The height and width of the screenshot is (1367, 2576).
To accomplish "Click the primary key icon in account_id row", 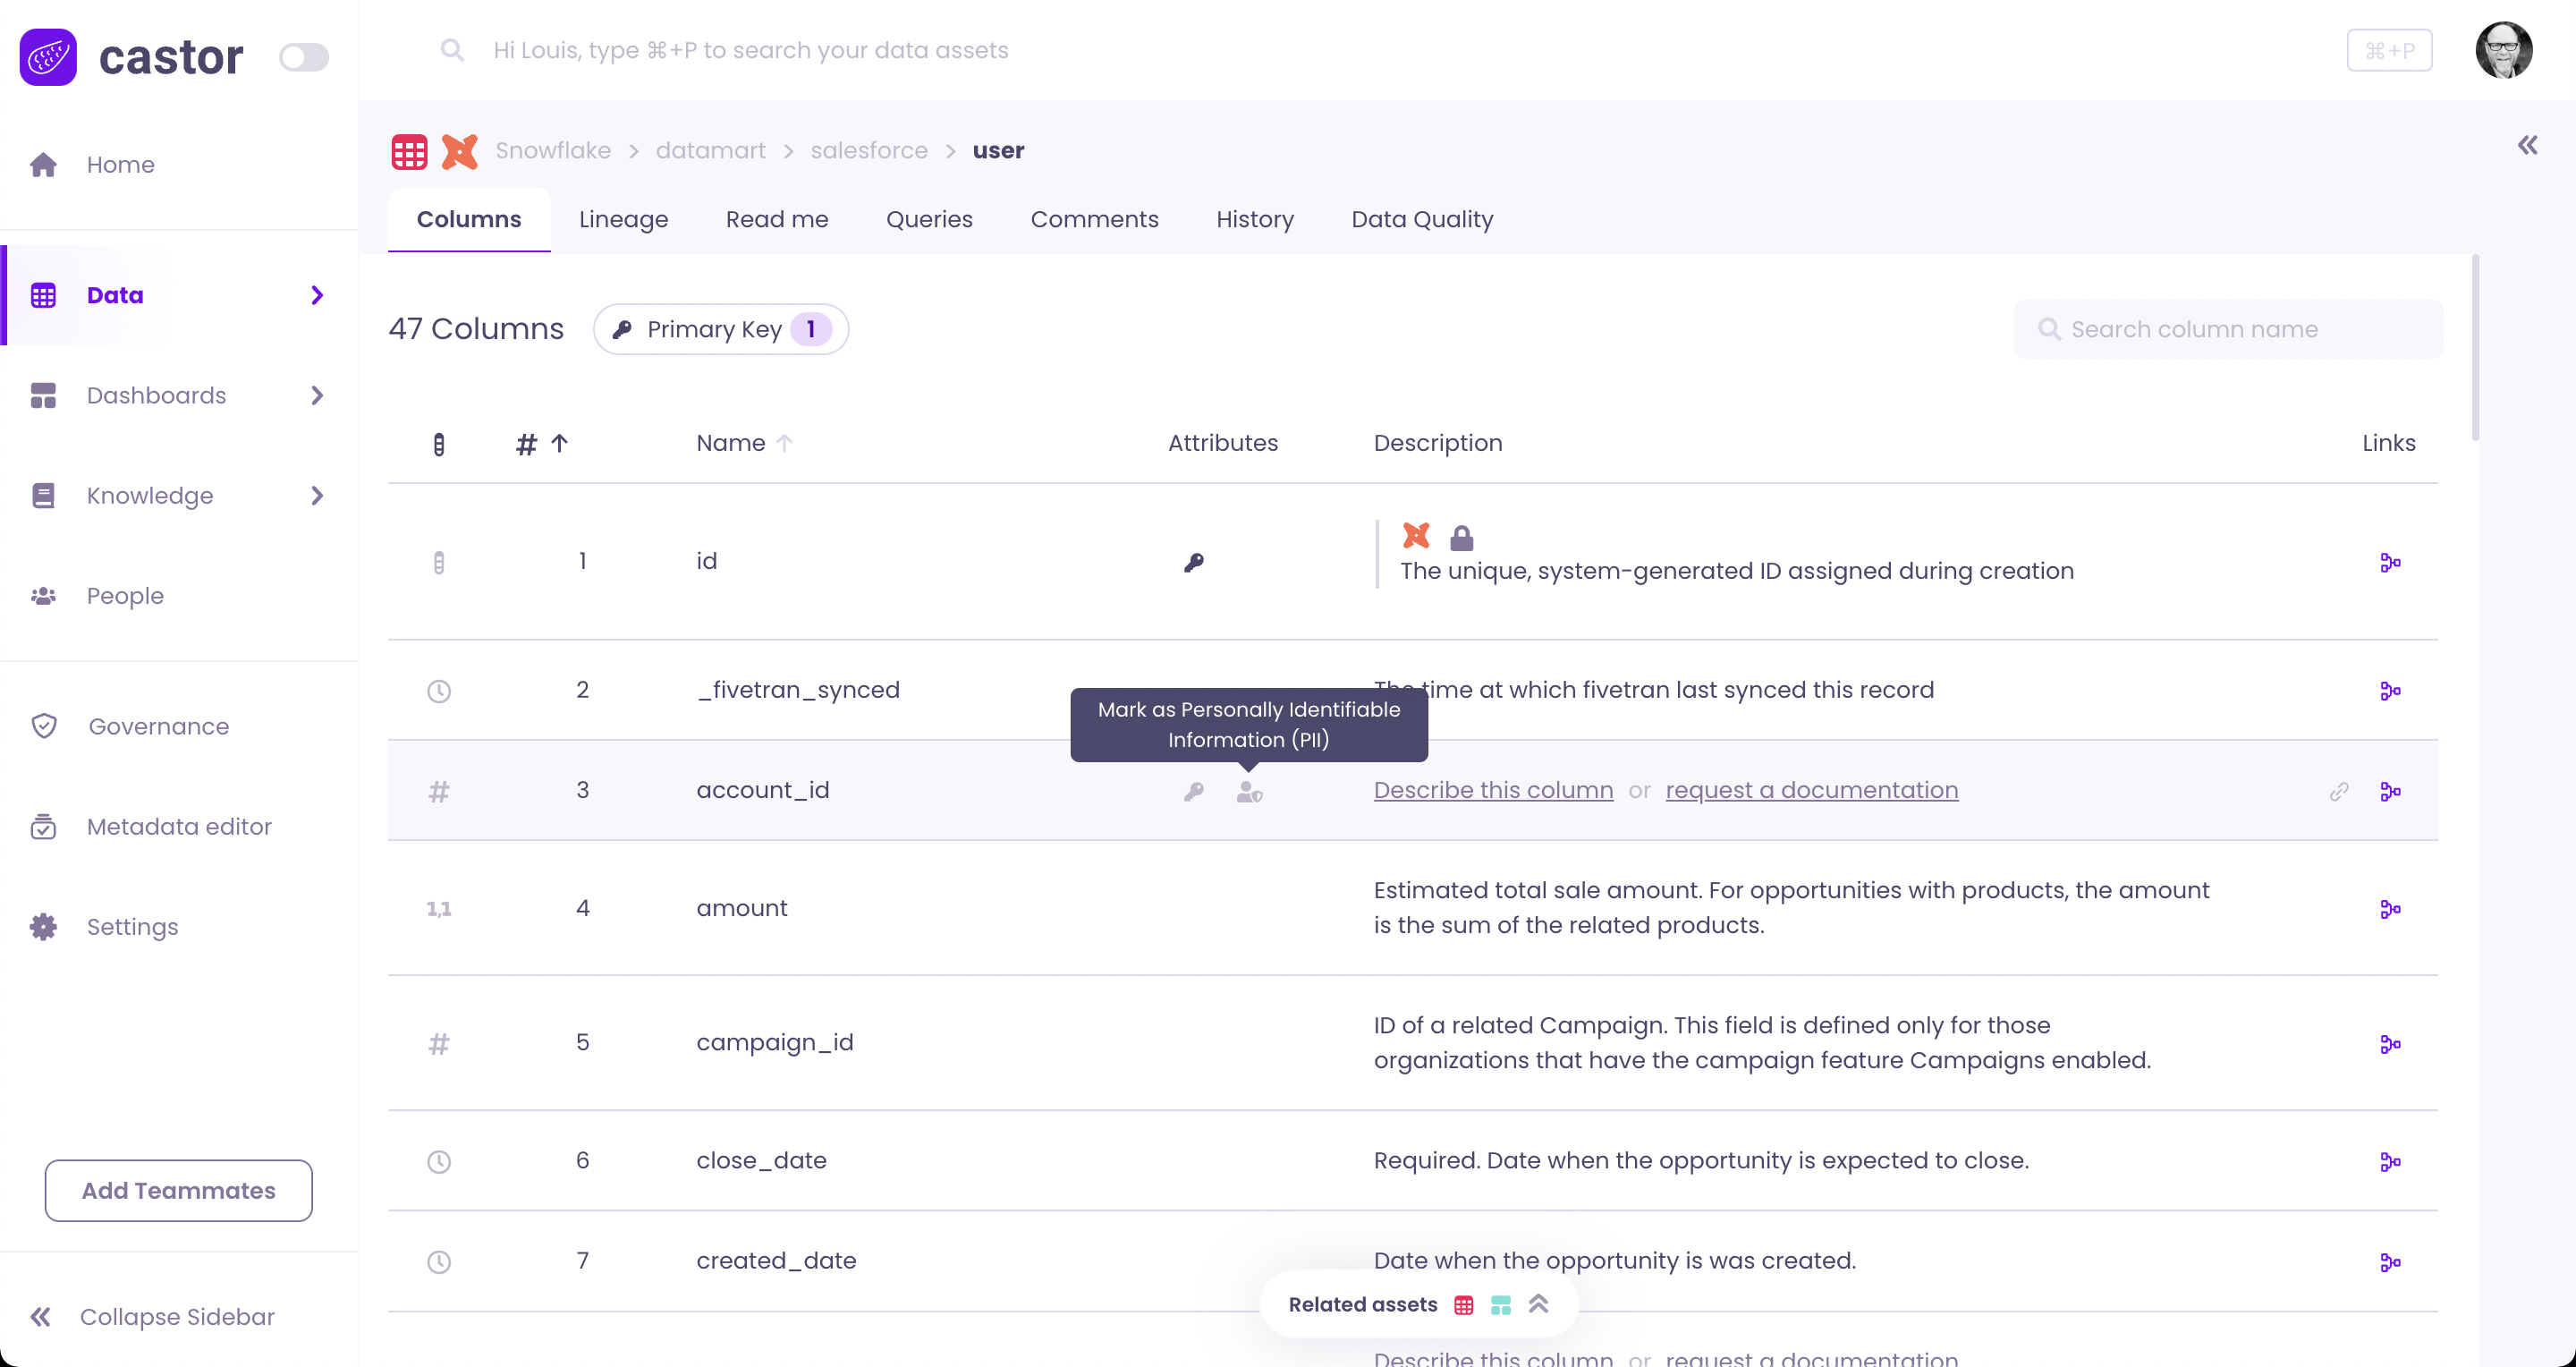I will [1193, 792].
